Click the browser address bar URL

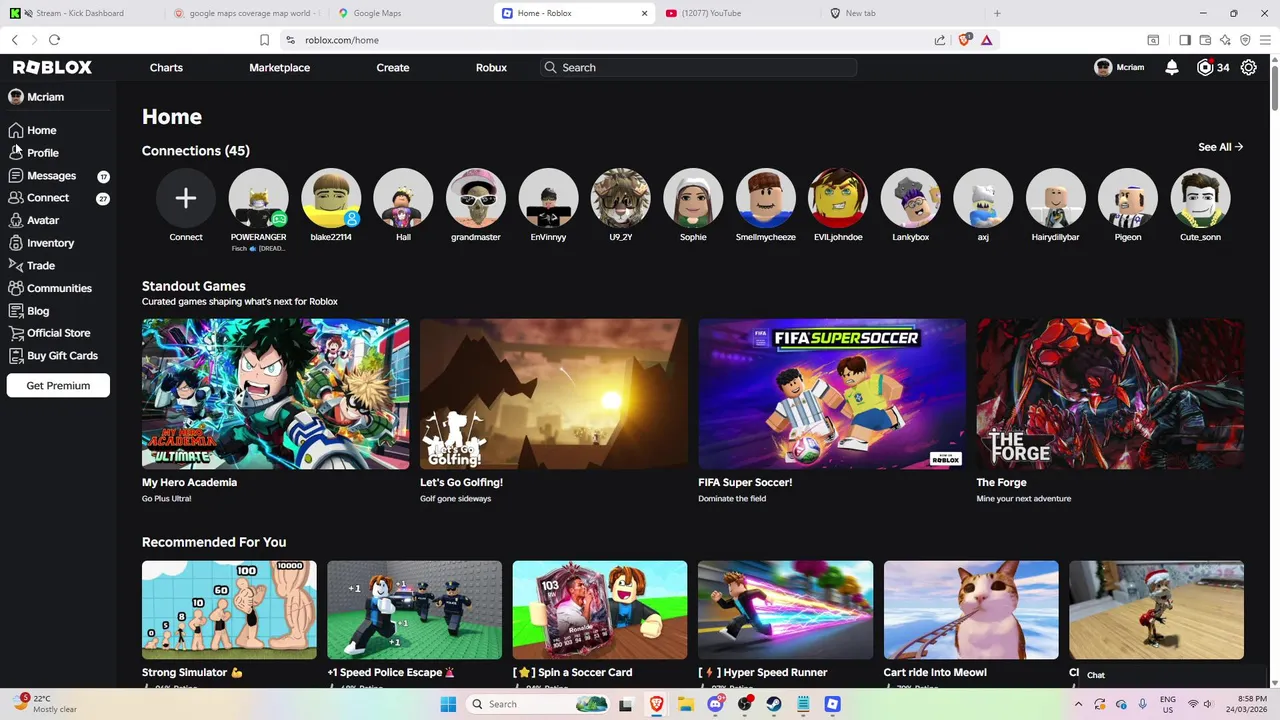342,40
